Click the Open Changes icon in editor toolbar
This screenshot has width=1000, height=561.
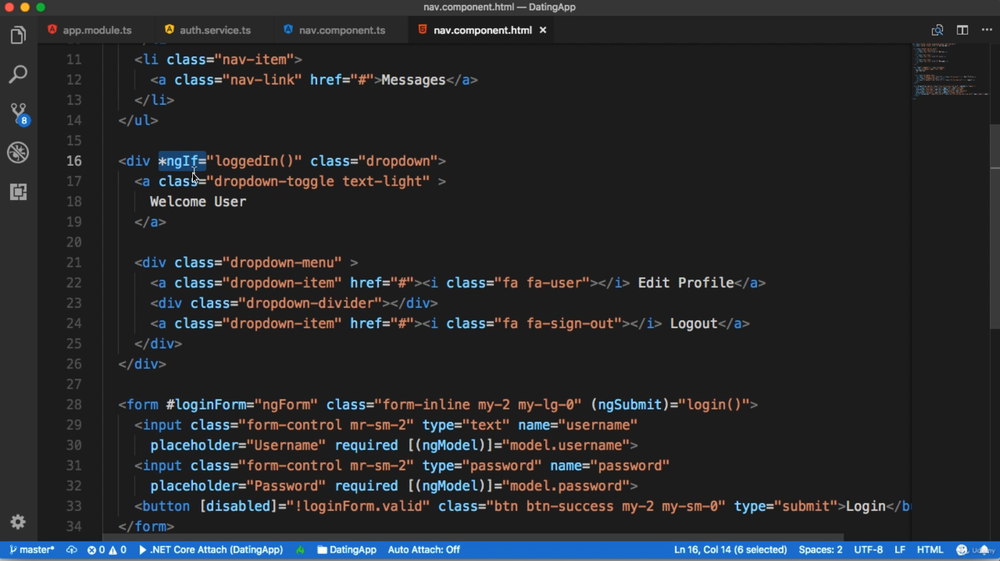pyautogui.click(x=937, y=30)
